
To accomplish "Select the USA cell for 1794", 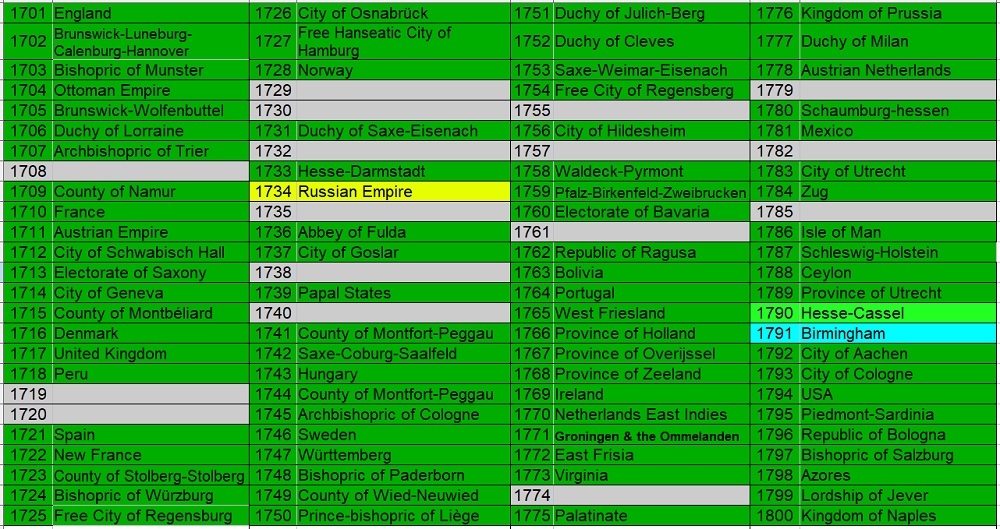I will tap(897, 394).
